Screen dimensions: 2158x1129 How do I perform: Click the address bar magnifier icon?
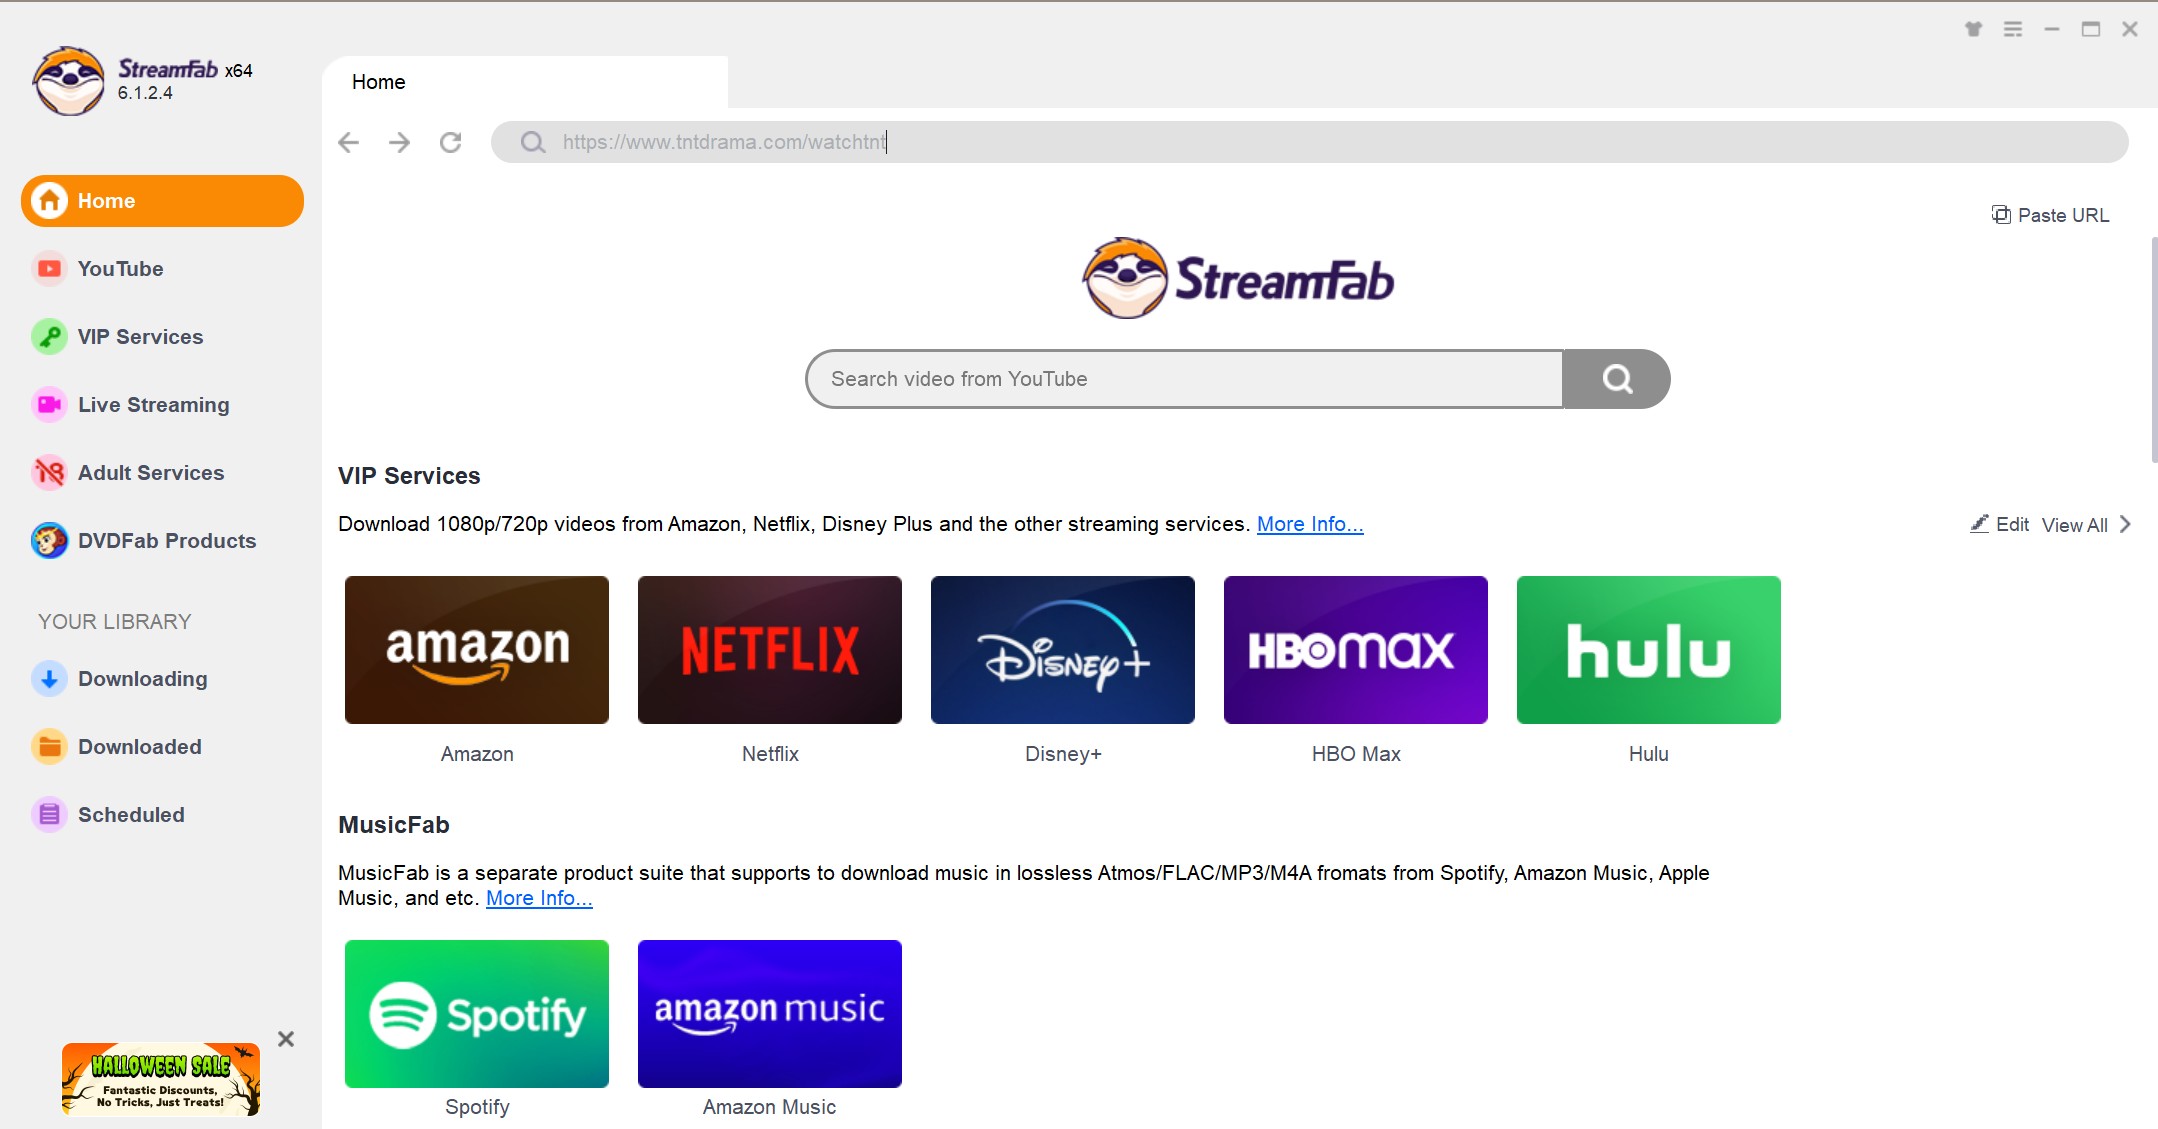533,142
